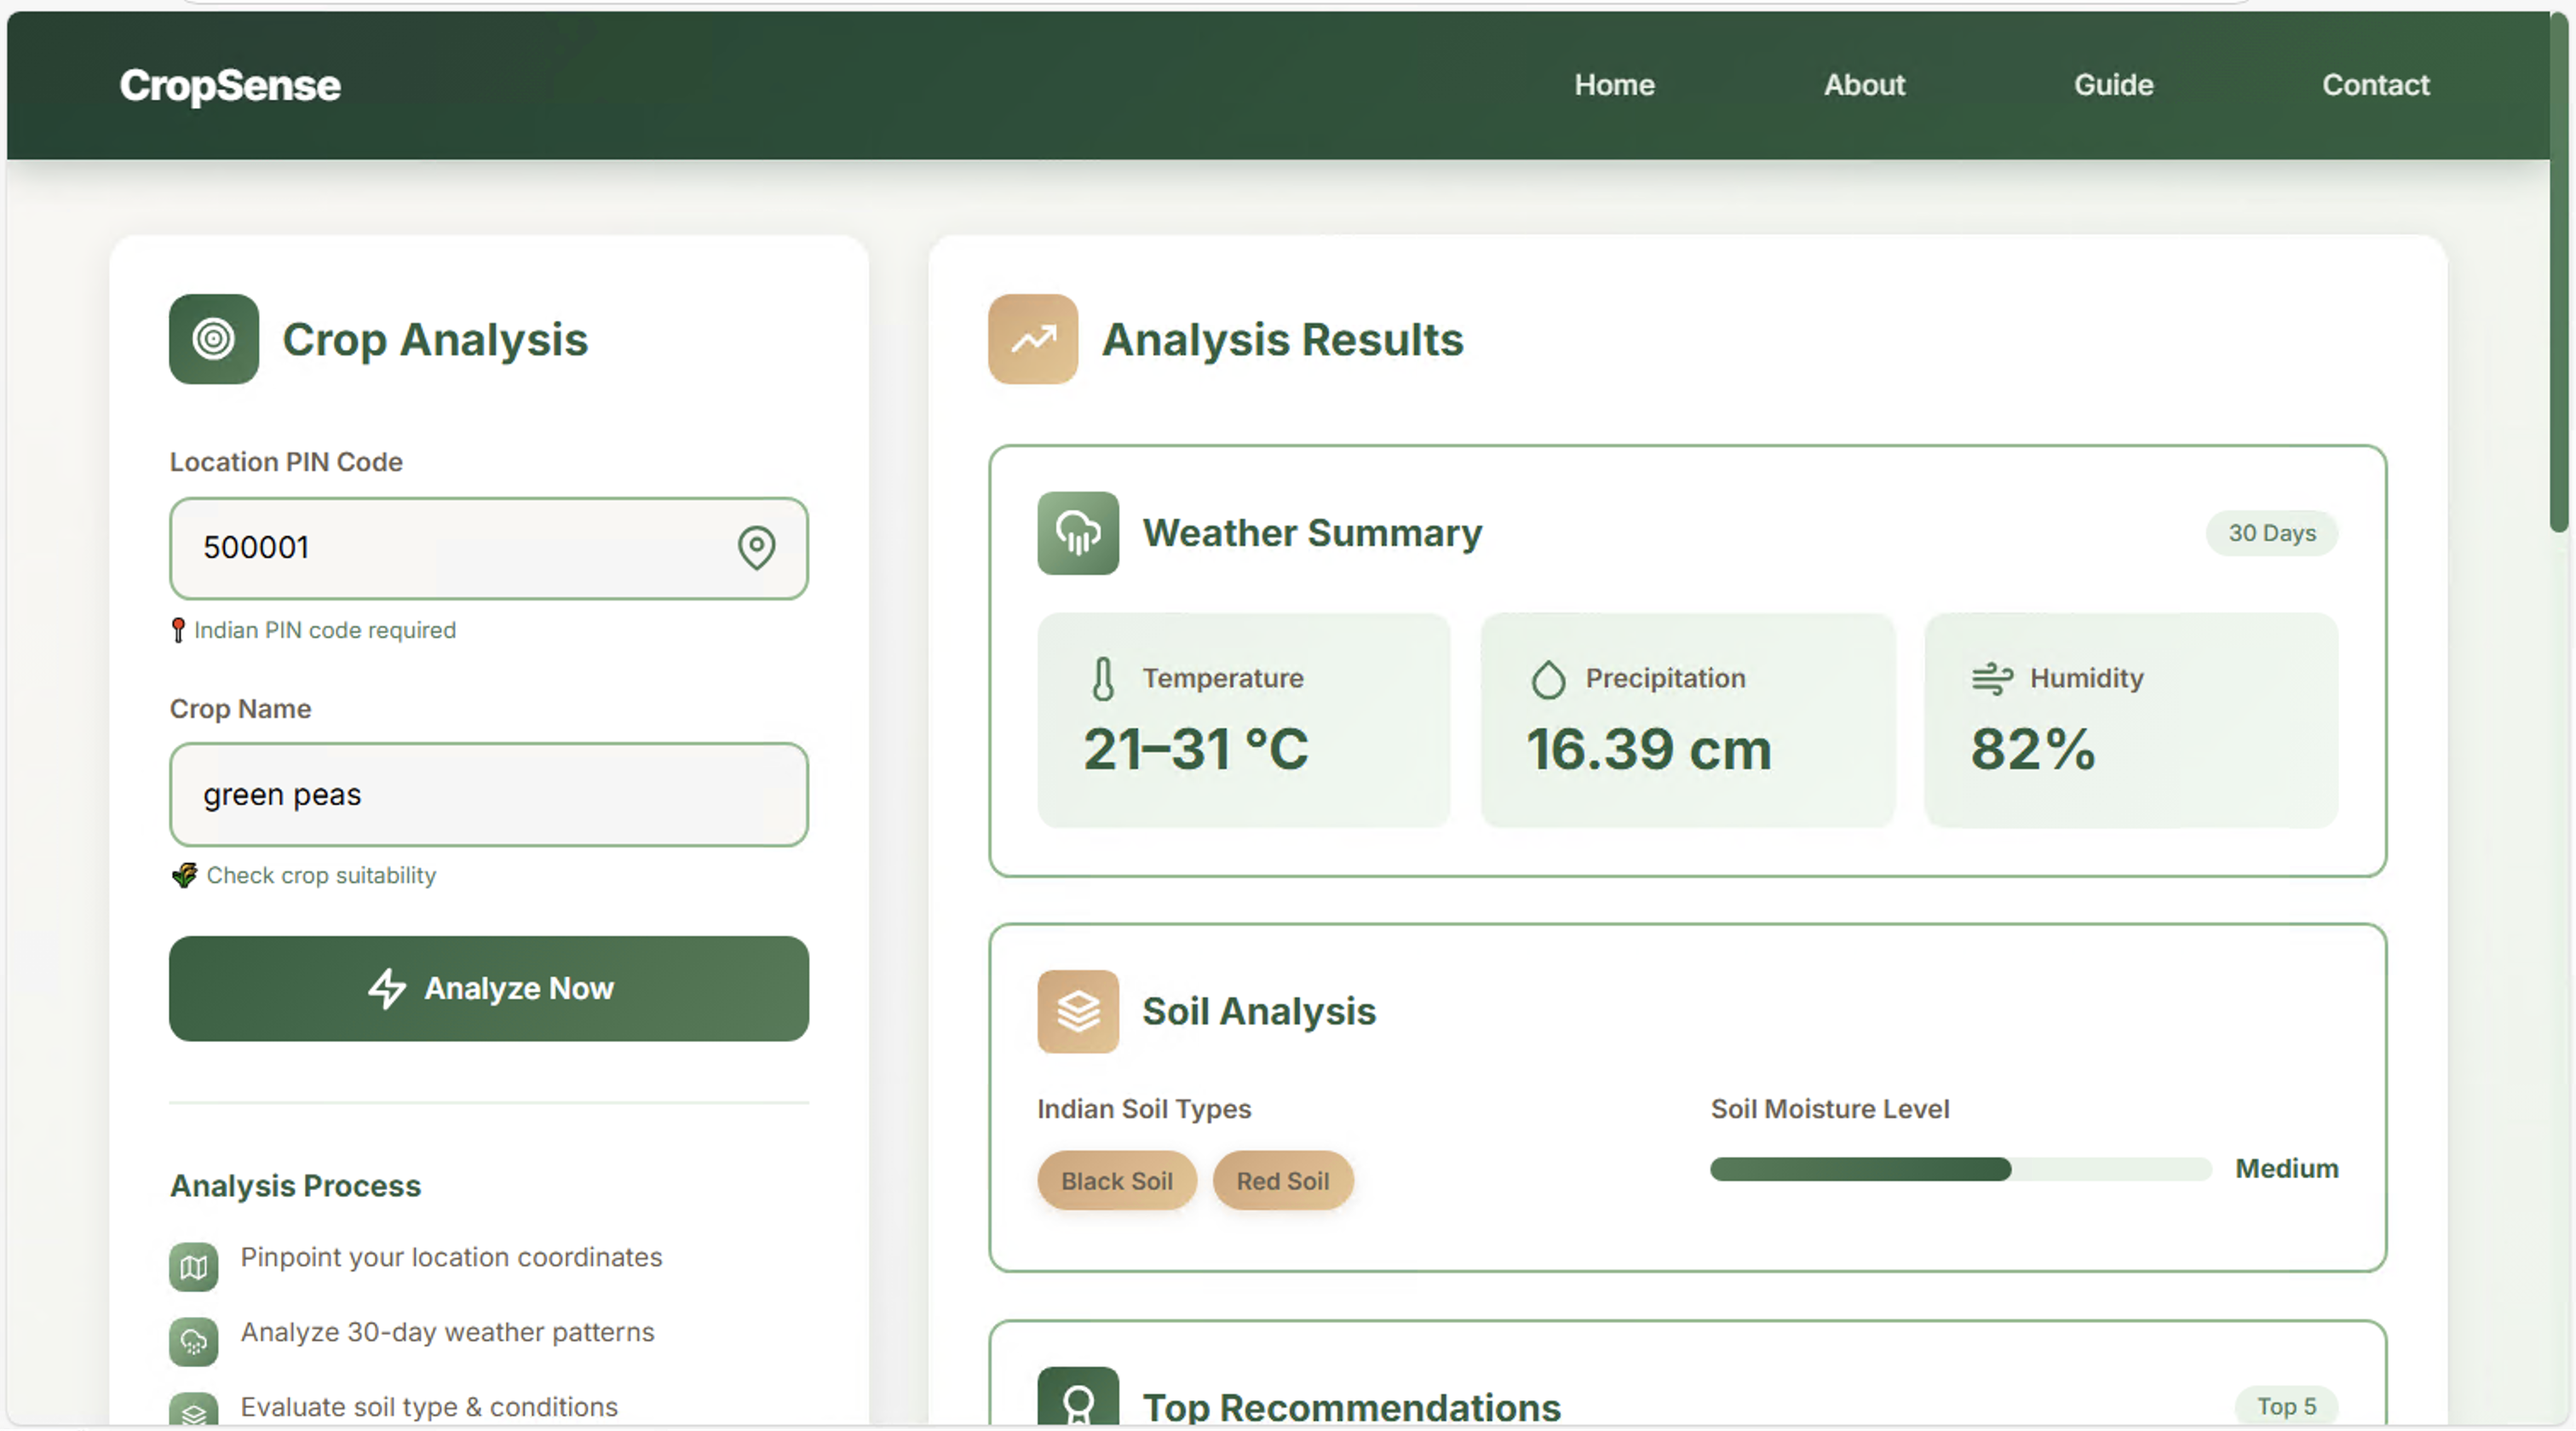Click the award icon beside Top Recommendations

click(1077, 1400)
